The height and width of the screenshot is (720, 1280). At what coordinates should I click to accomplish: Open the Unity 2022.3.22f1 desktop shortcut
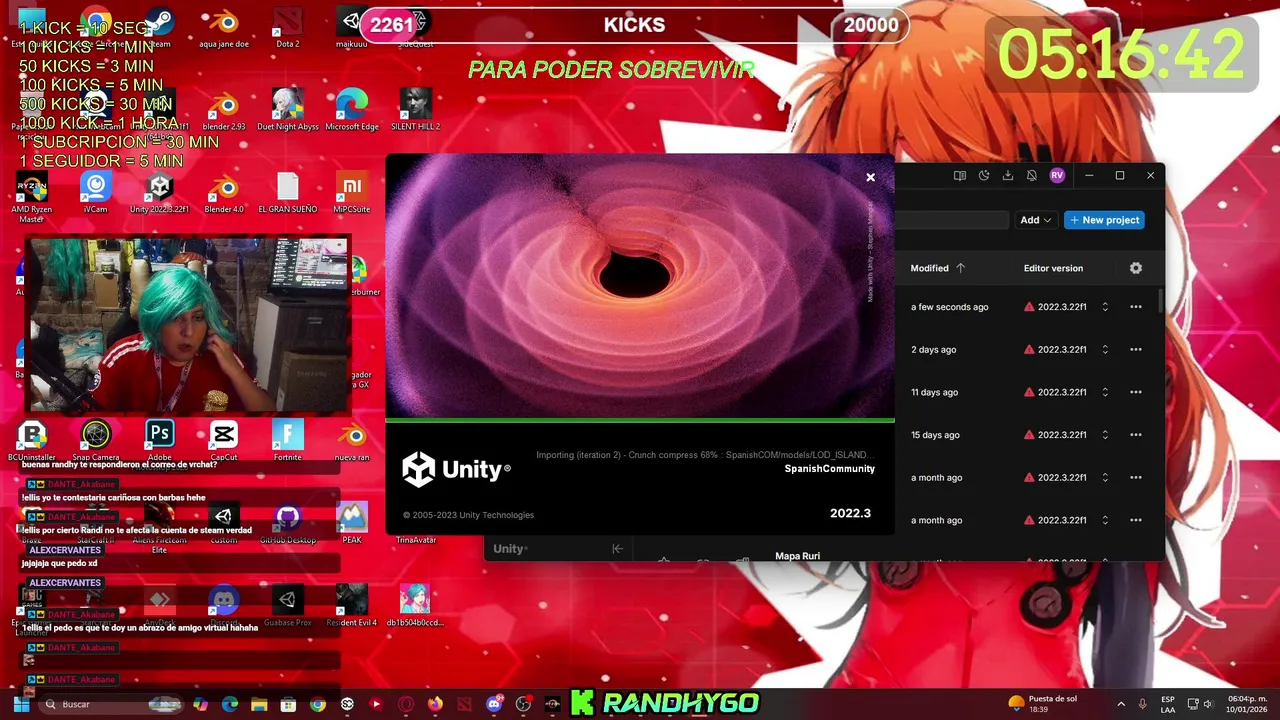click(x=159, y=193)
